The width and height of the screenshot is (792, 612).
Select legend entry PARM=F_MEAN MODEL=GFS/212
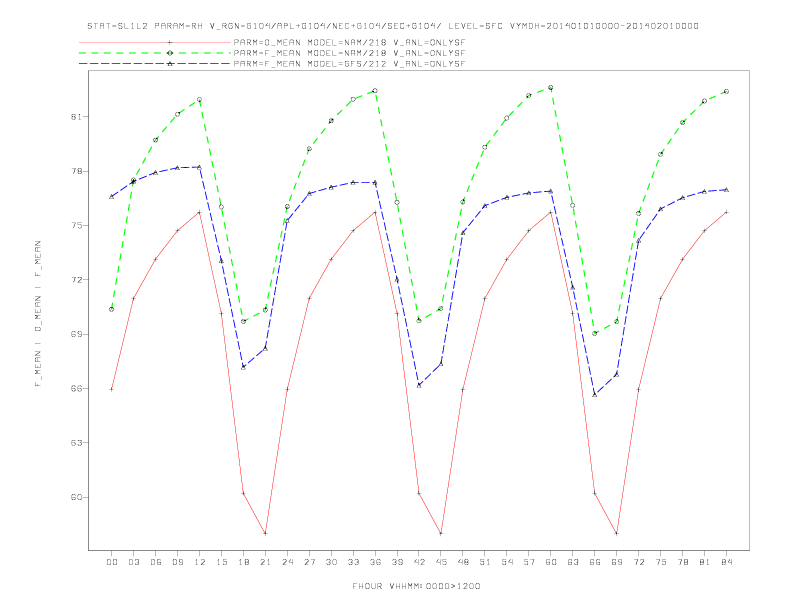click(x=349, y=64)
